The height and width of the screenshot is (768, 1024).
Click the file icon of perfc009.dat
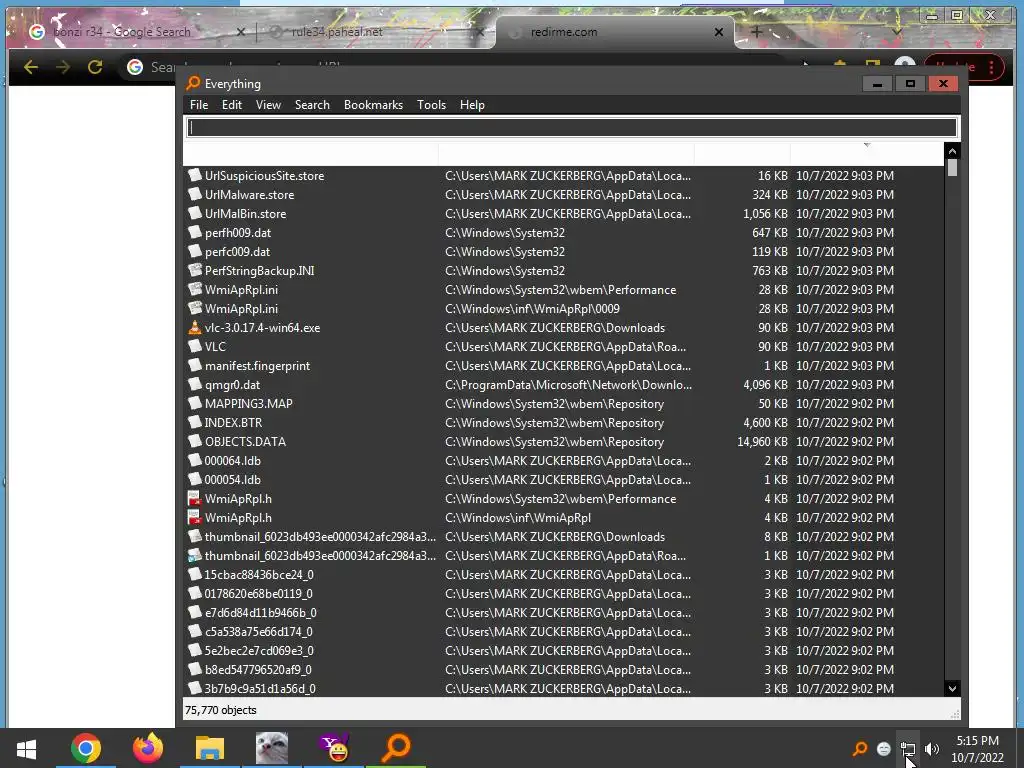click(x=195, y=251)
